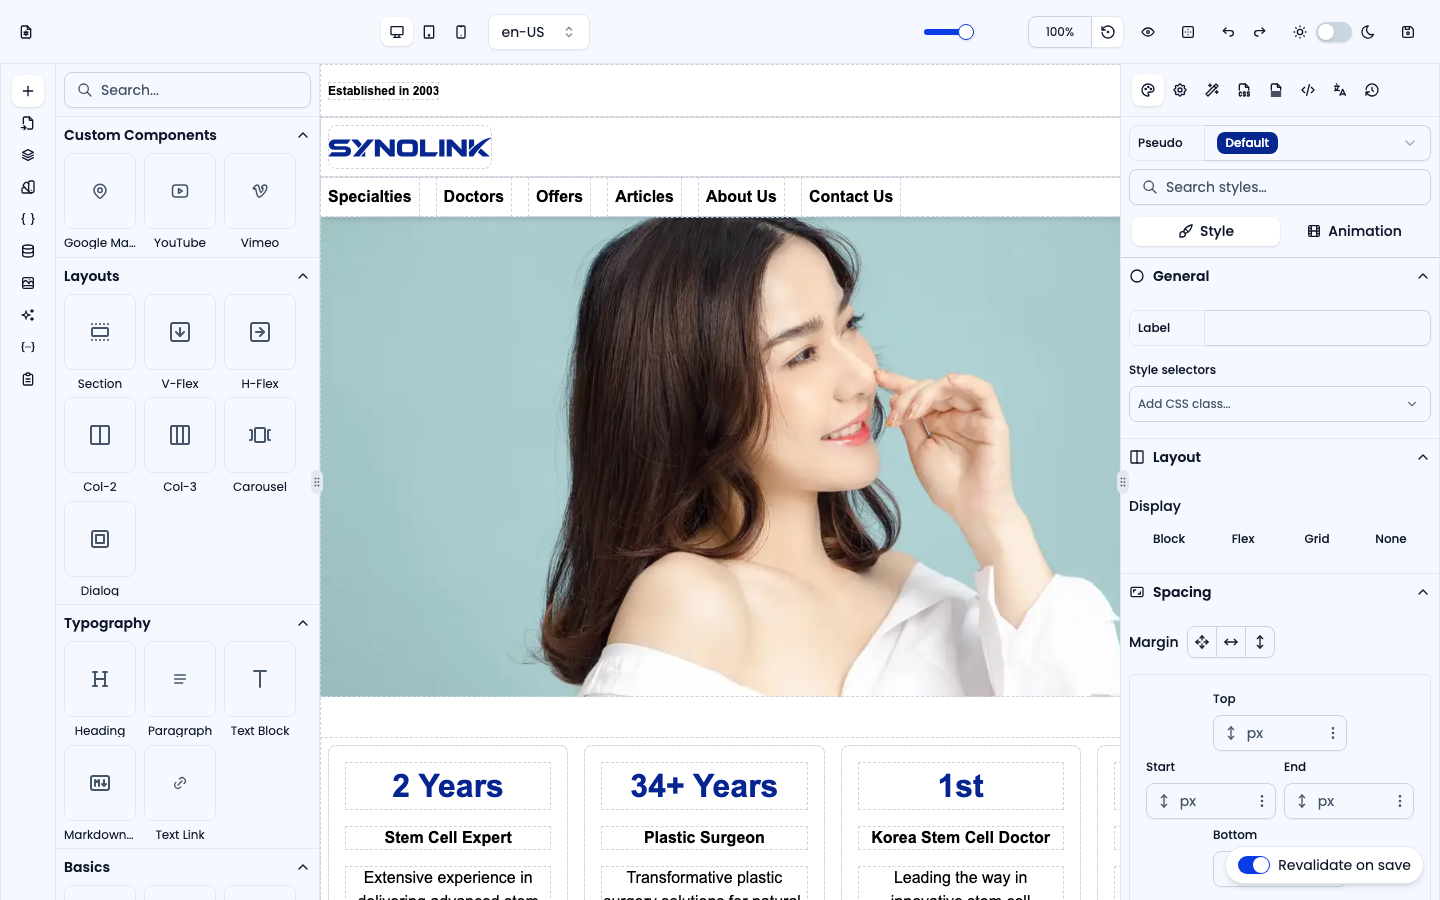Toggle the light/dark theme switch
The height and width of the screenshot is (900, 1440).
pos(1334,32)
